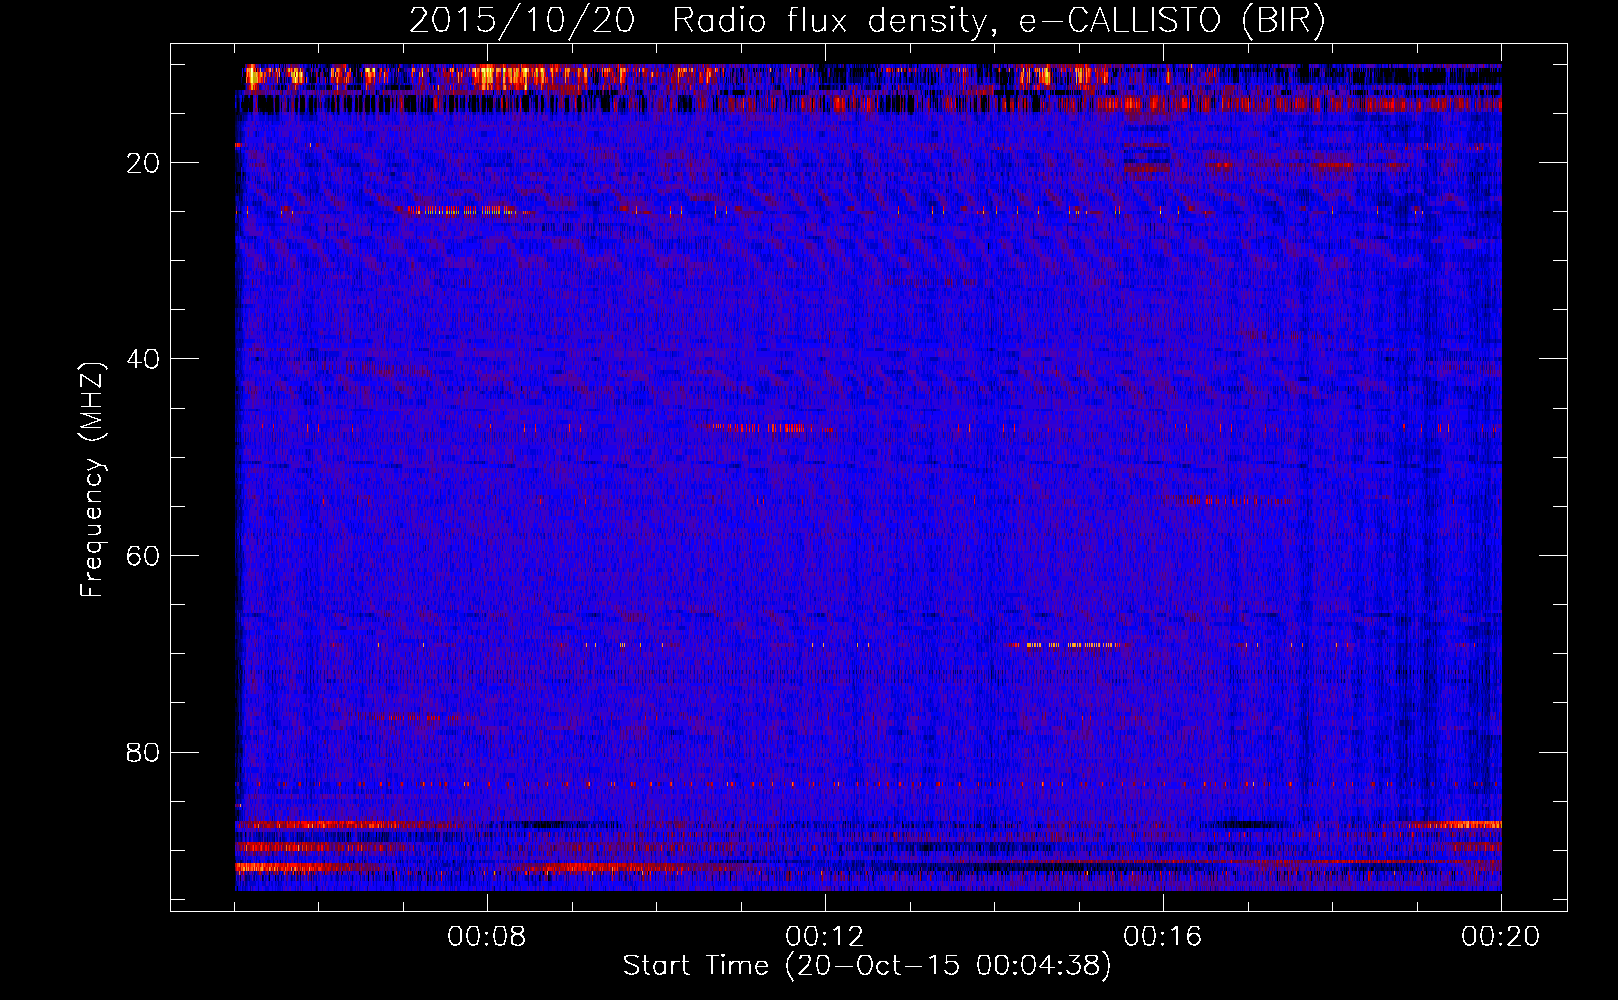Screen dimensions: 1618x1000
Task: Click the 00:16 time tick label
Action: [x=1163, y=937]
